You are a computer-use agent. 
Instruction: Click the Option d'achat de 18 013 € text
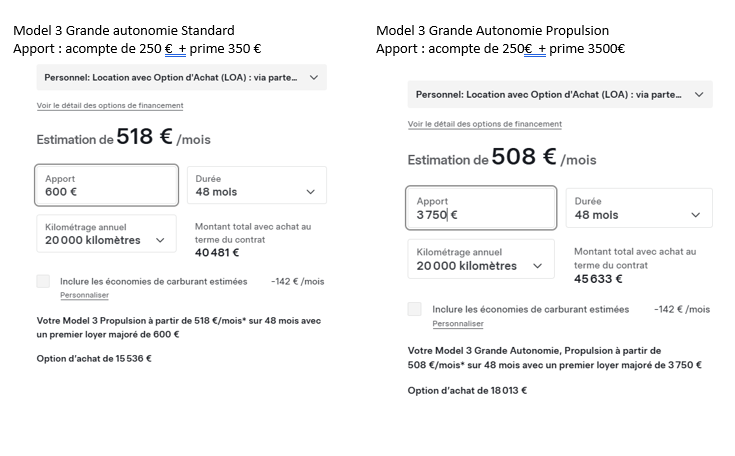point(467,390)
